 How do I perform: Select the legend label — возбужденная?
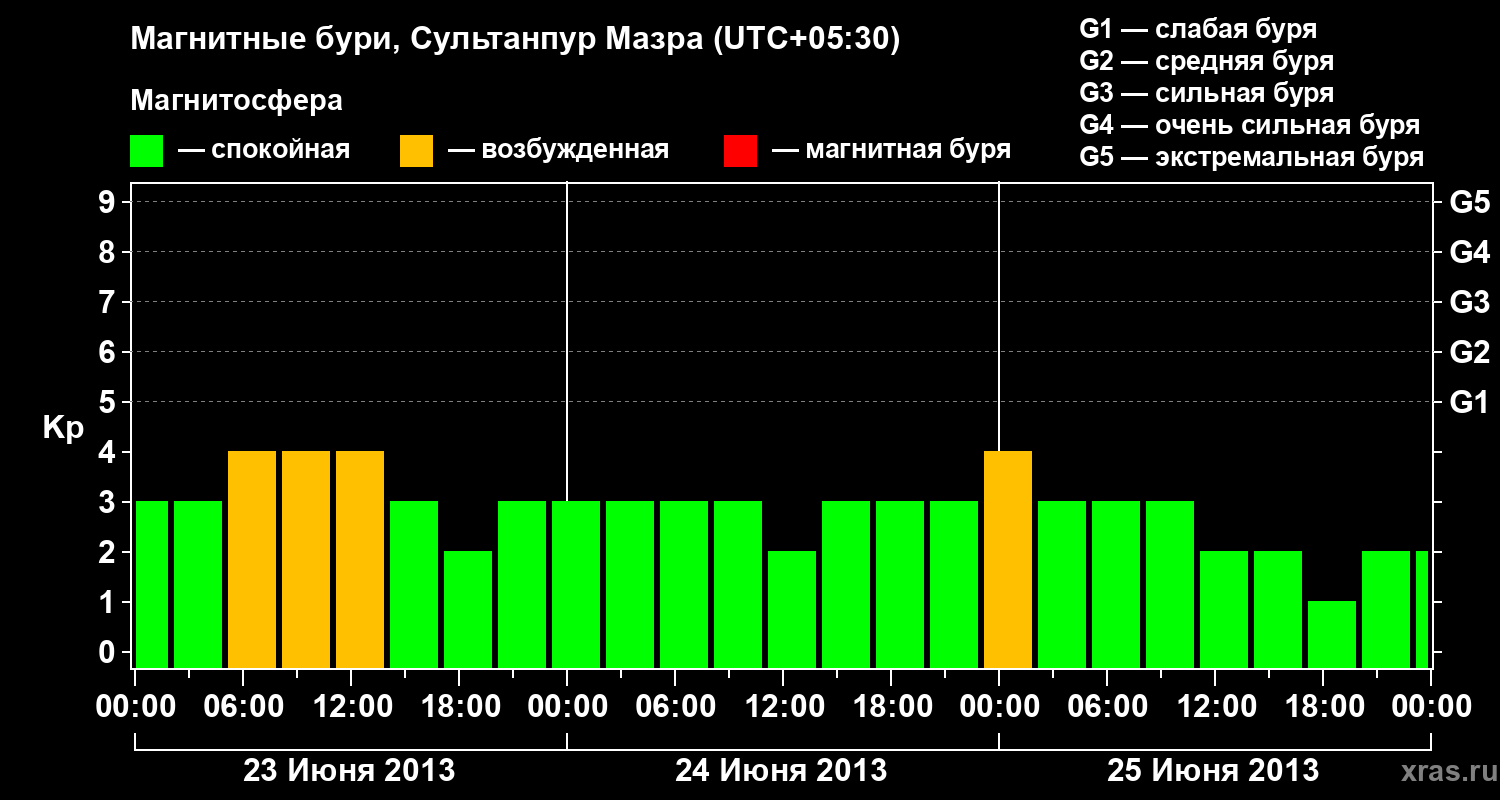tap(558, 150)
